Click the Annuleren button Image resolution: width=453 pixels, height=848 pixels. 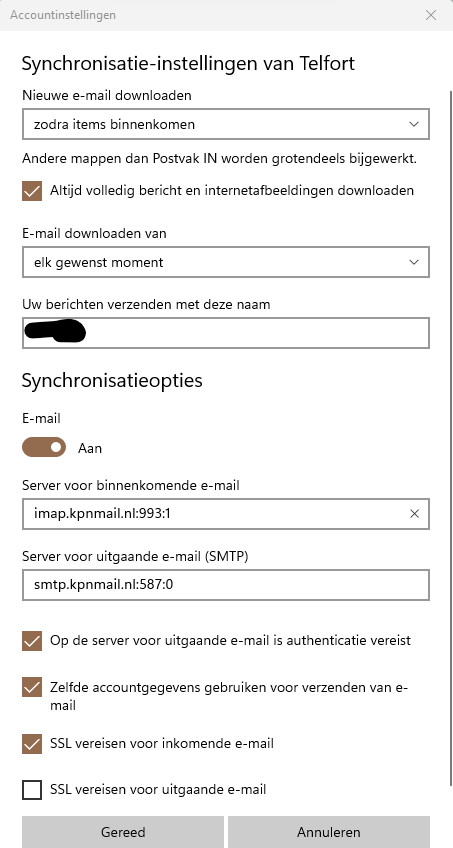329,832
